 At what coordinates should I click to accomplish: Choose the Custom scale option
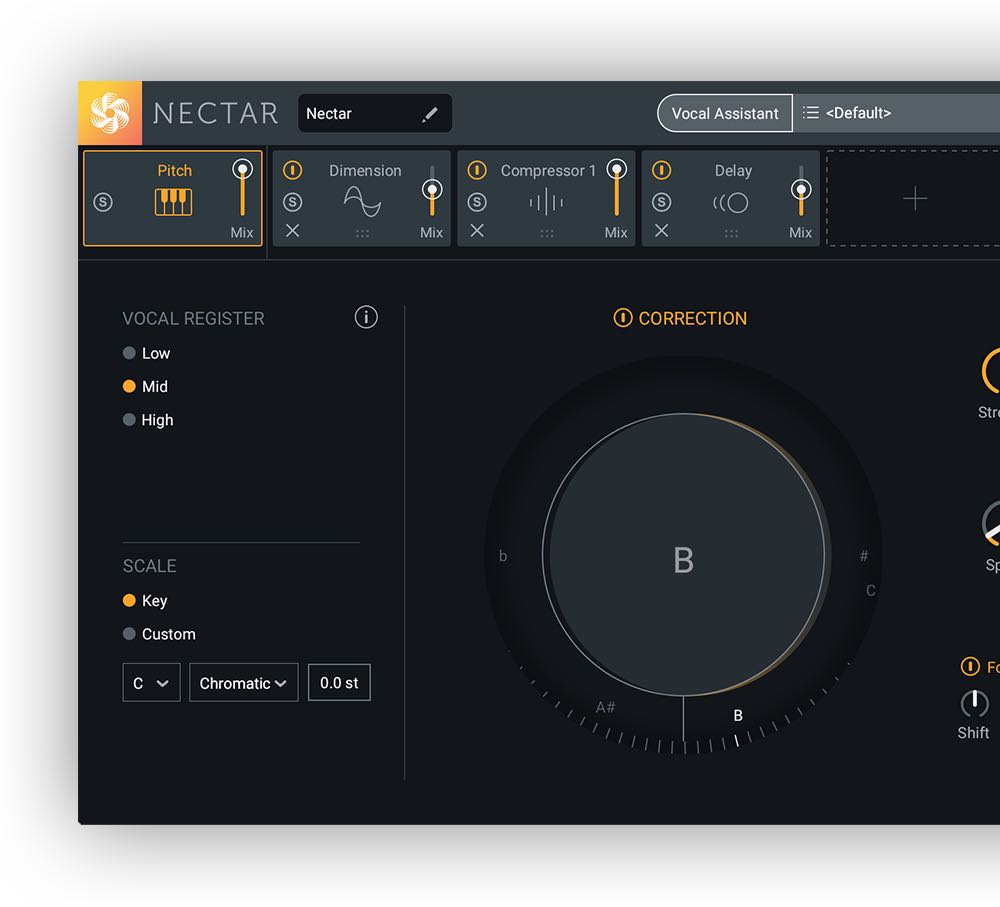click(x=129, y=634)
